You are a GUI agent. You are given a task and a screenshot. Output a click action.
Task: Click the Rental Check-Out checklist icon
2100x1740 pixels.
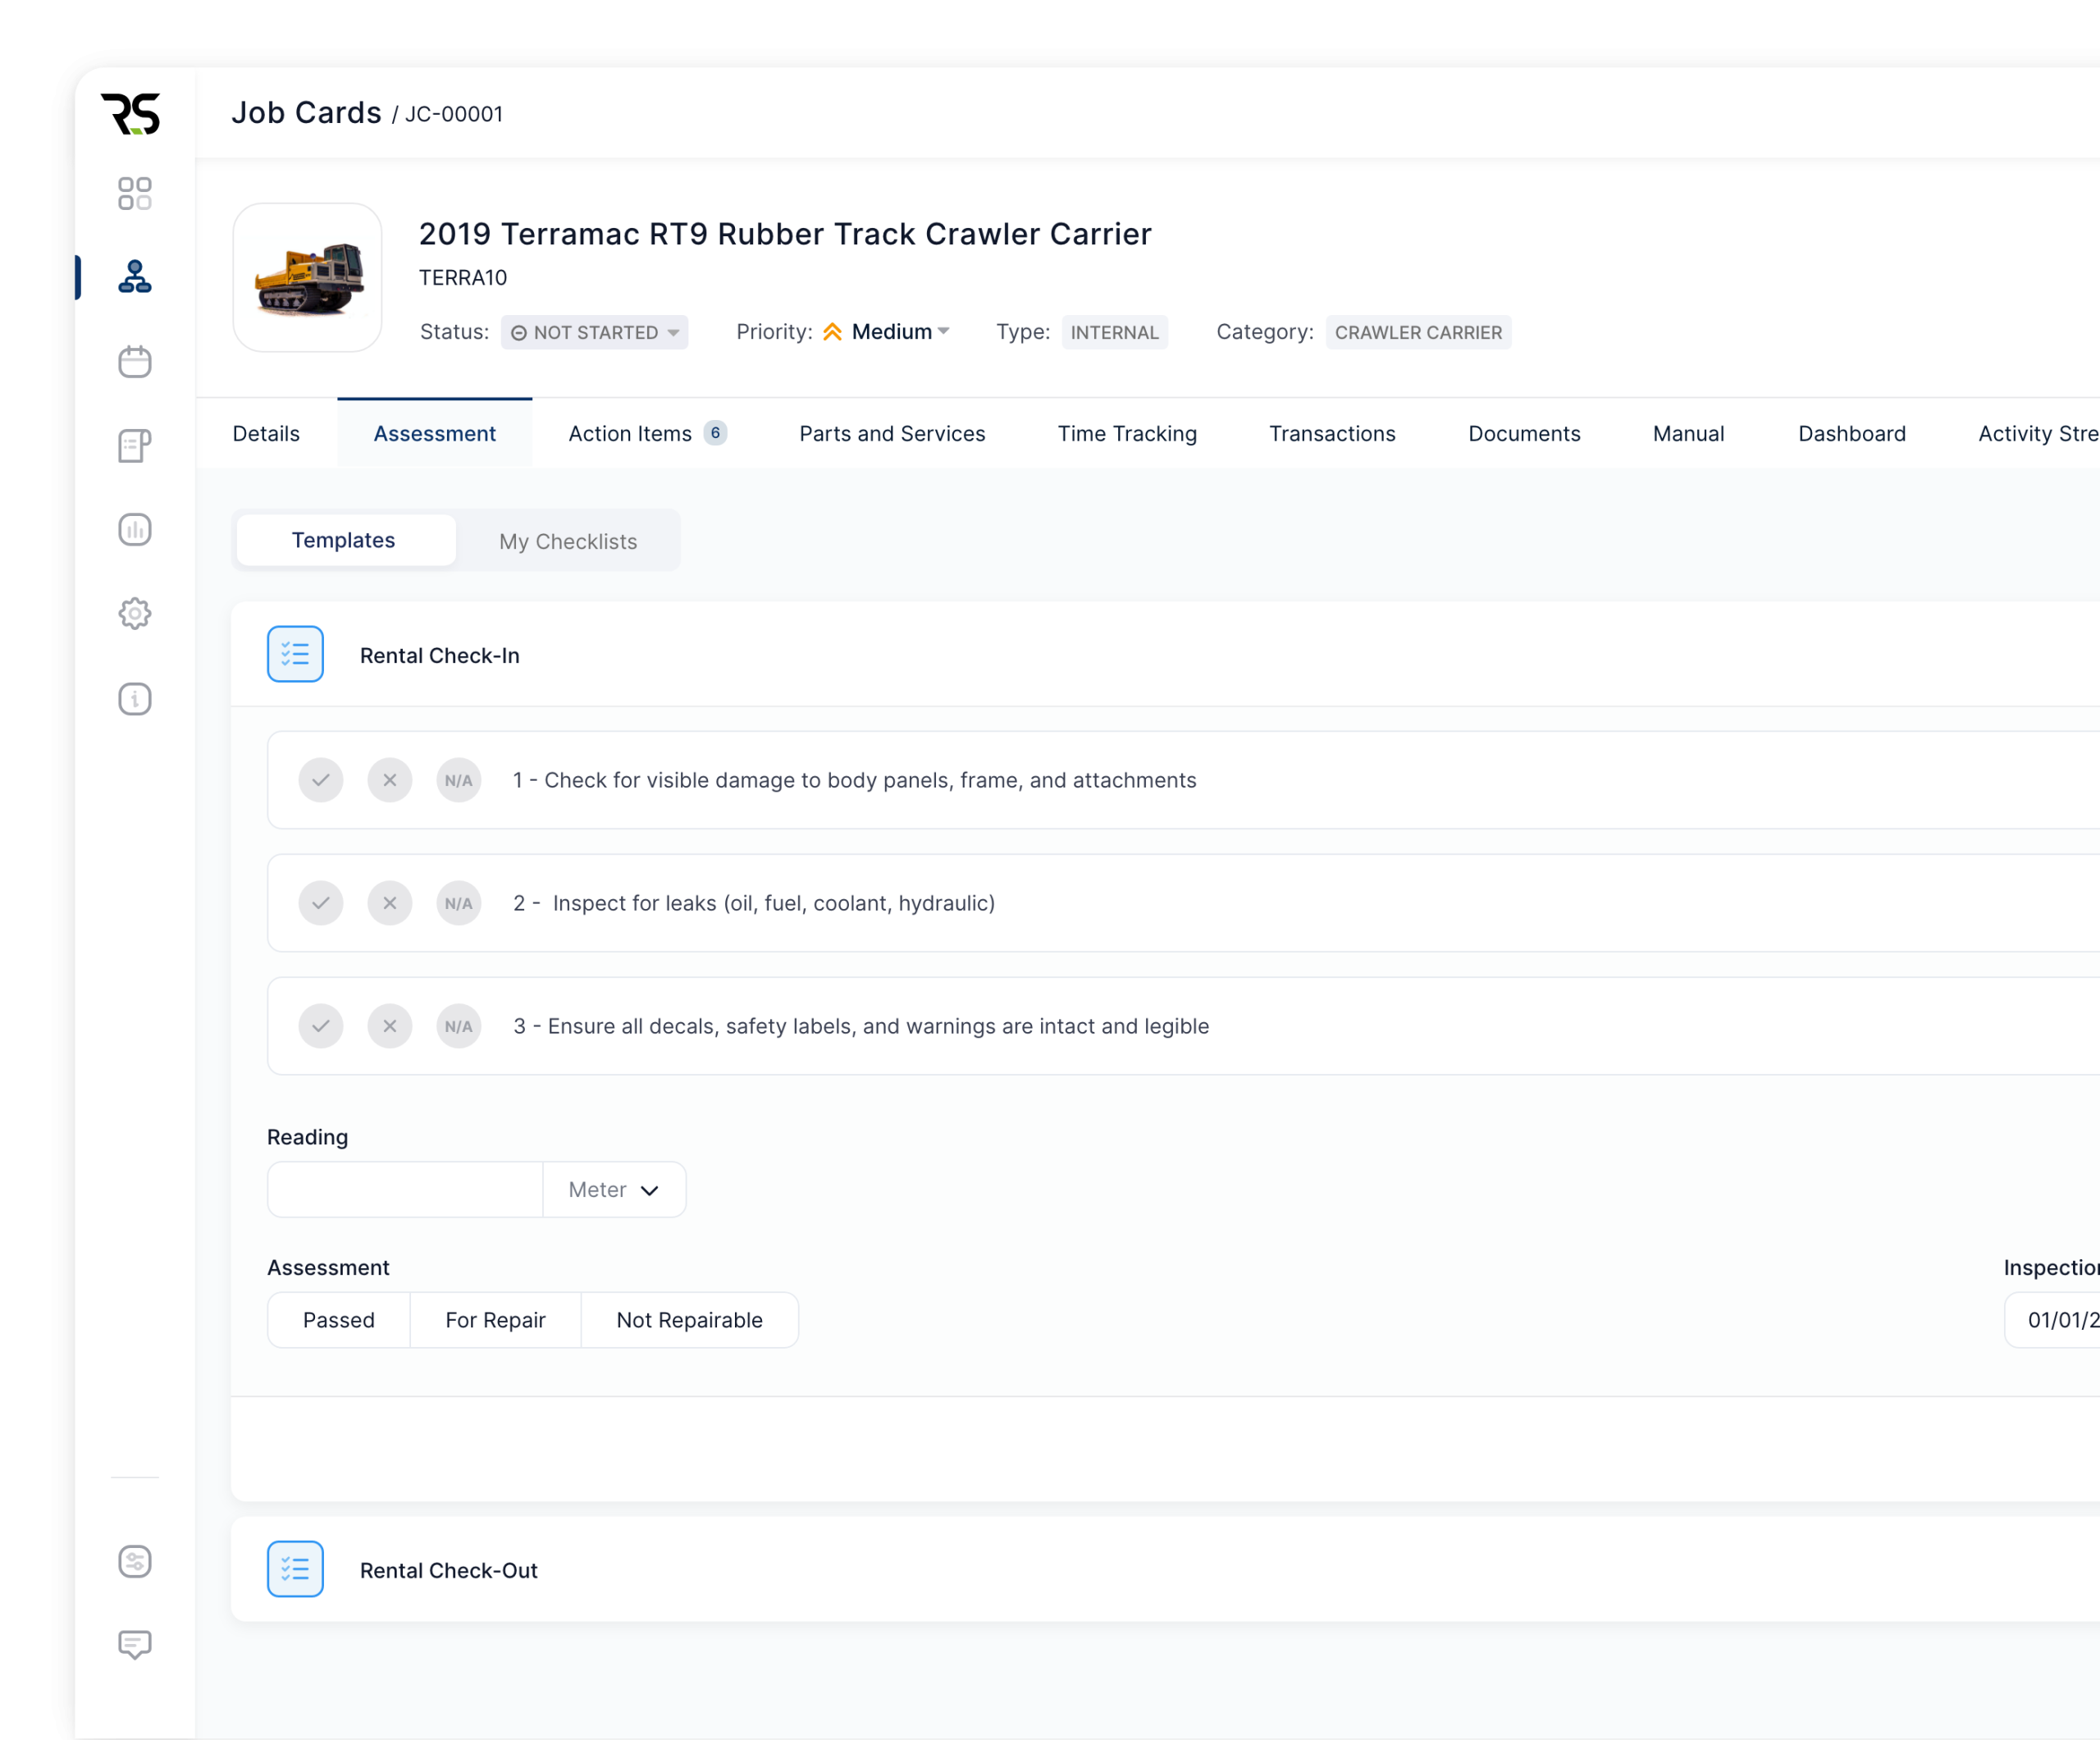point(295,1569)
